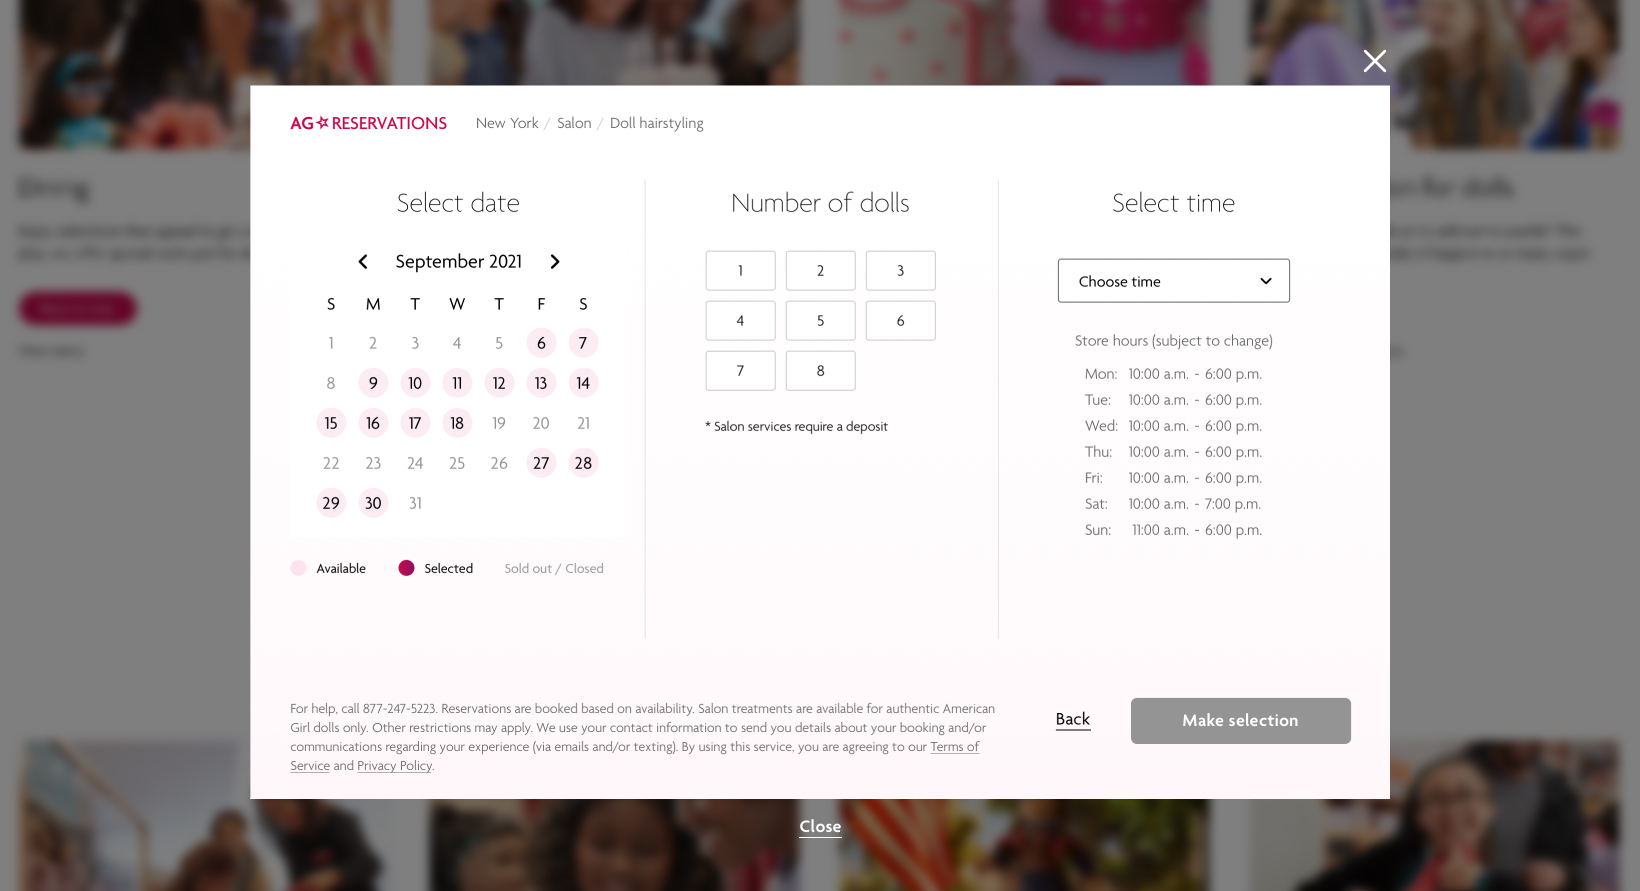The image size is (1640, 891).
Task: Advance calendar to next month
Action: (x=555, y=262)
